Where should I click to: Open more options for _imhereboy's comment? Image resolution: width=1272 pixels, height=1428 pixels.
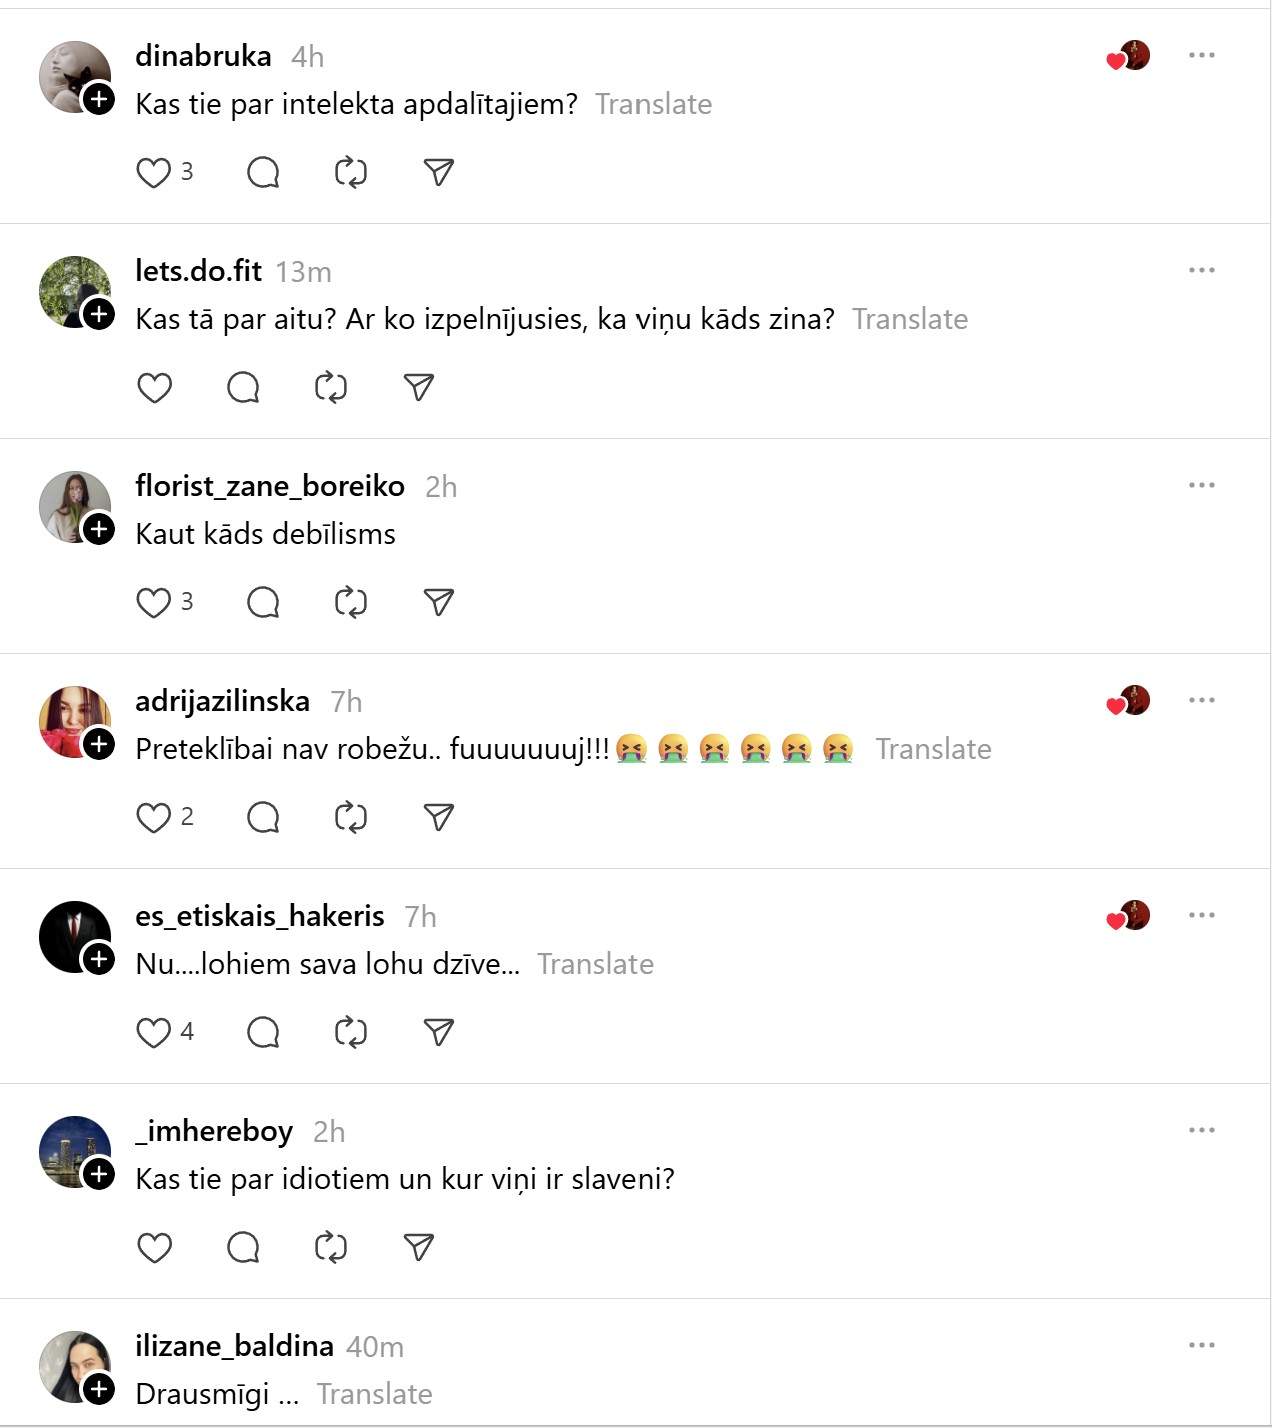point(1201,1130)
